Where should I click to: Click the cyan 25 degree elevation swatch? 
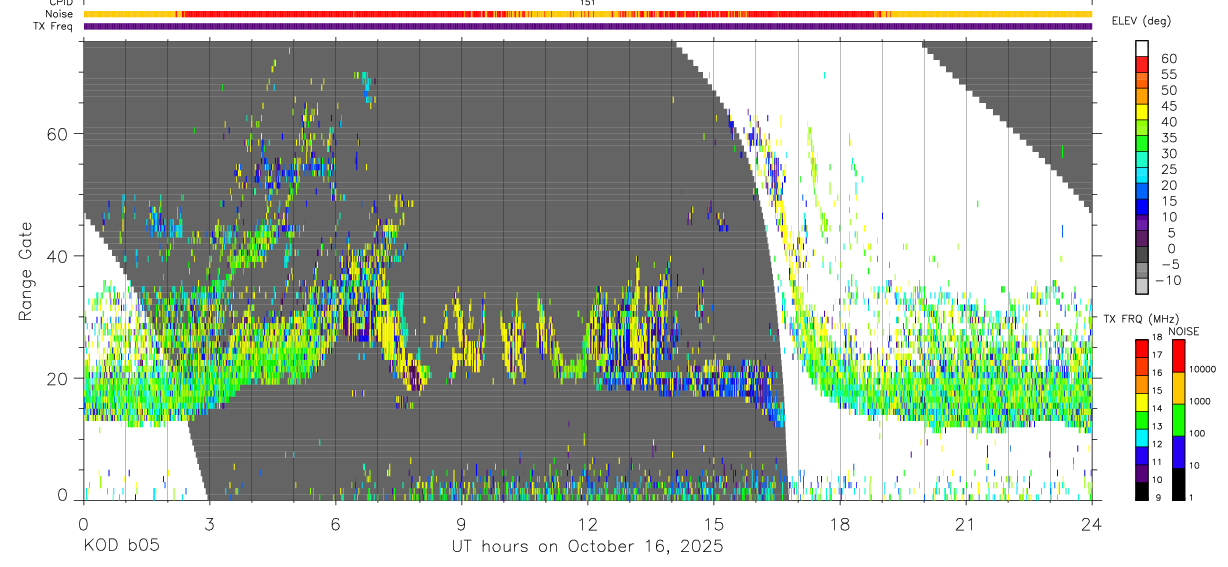click(1143, 175)
